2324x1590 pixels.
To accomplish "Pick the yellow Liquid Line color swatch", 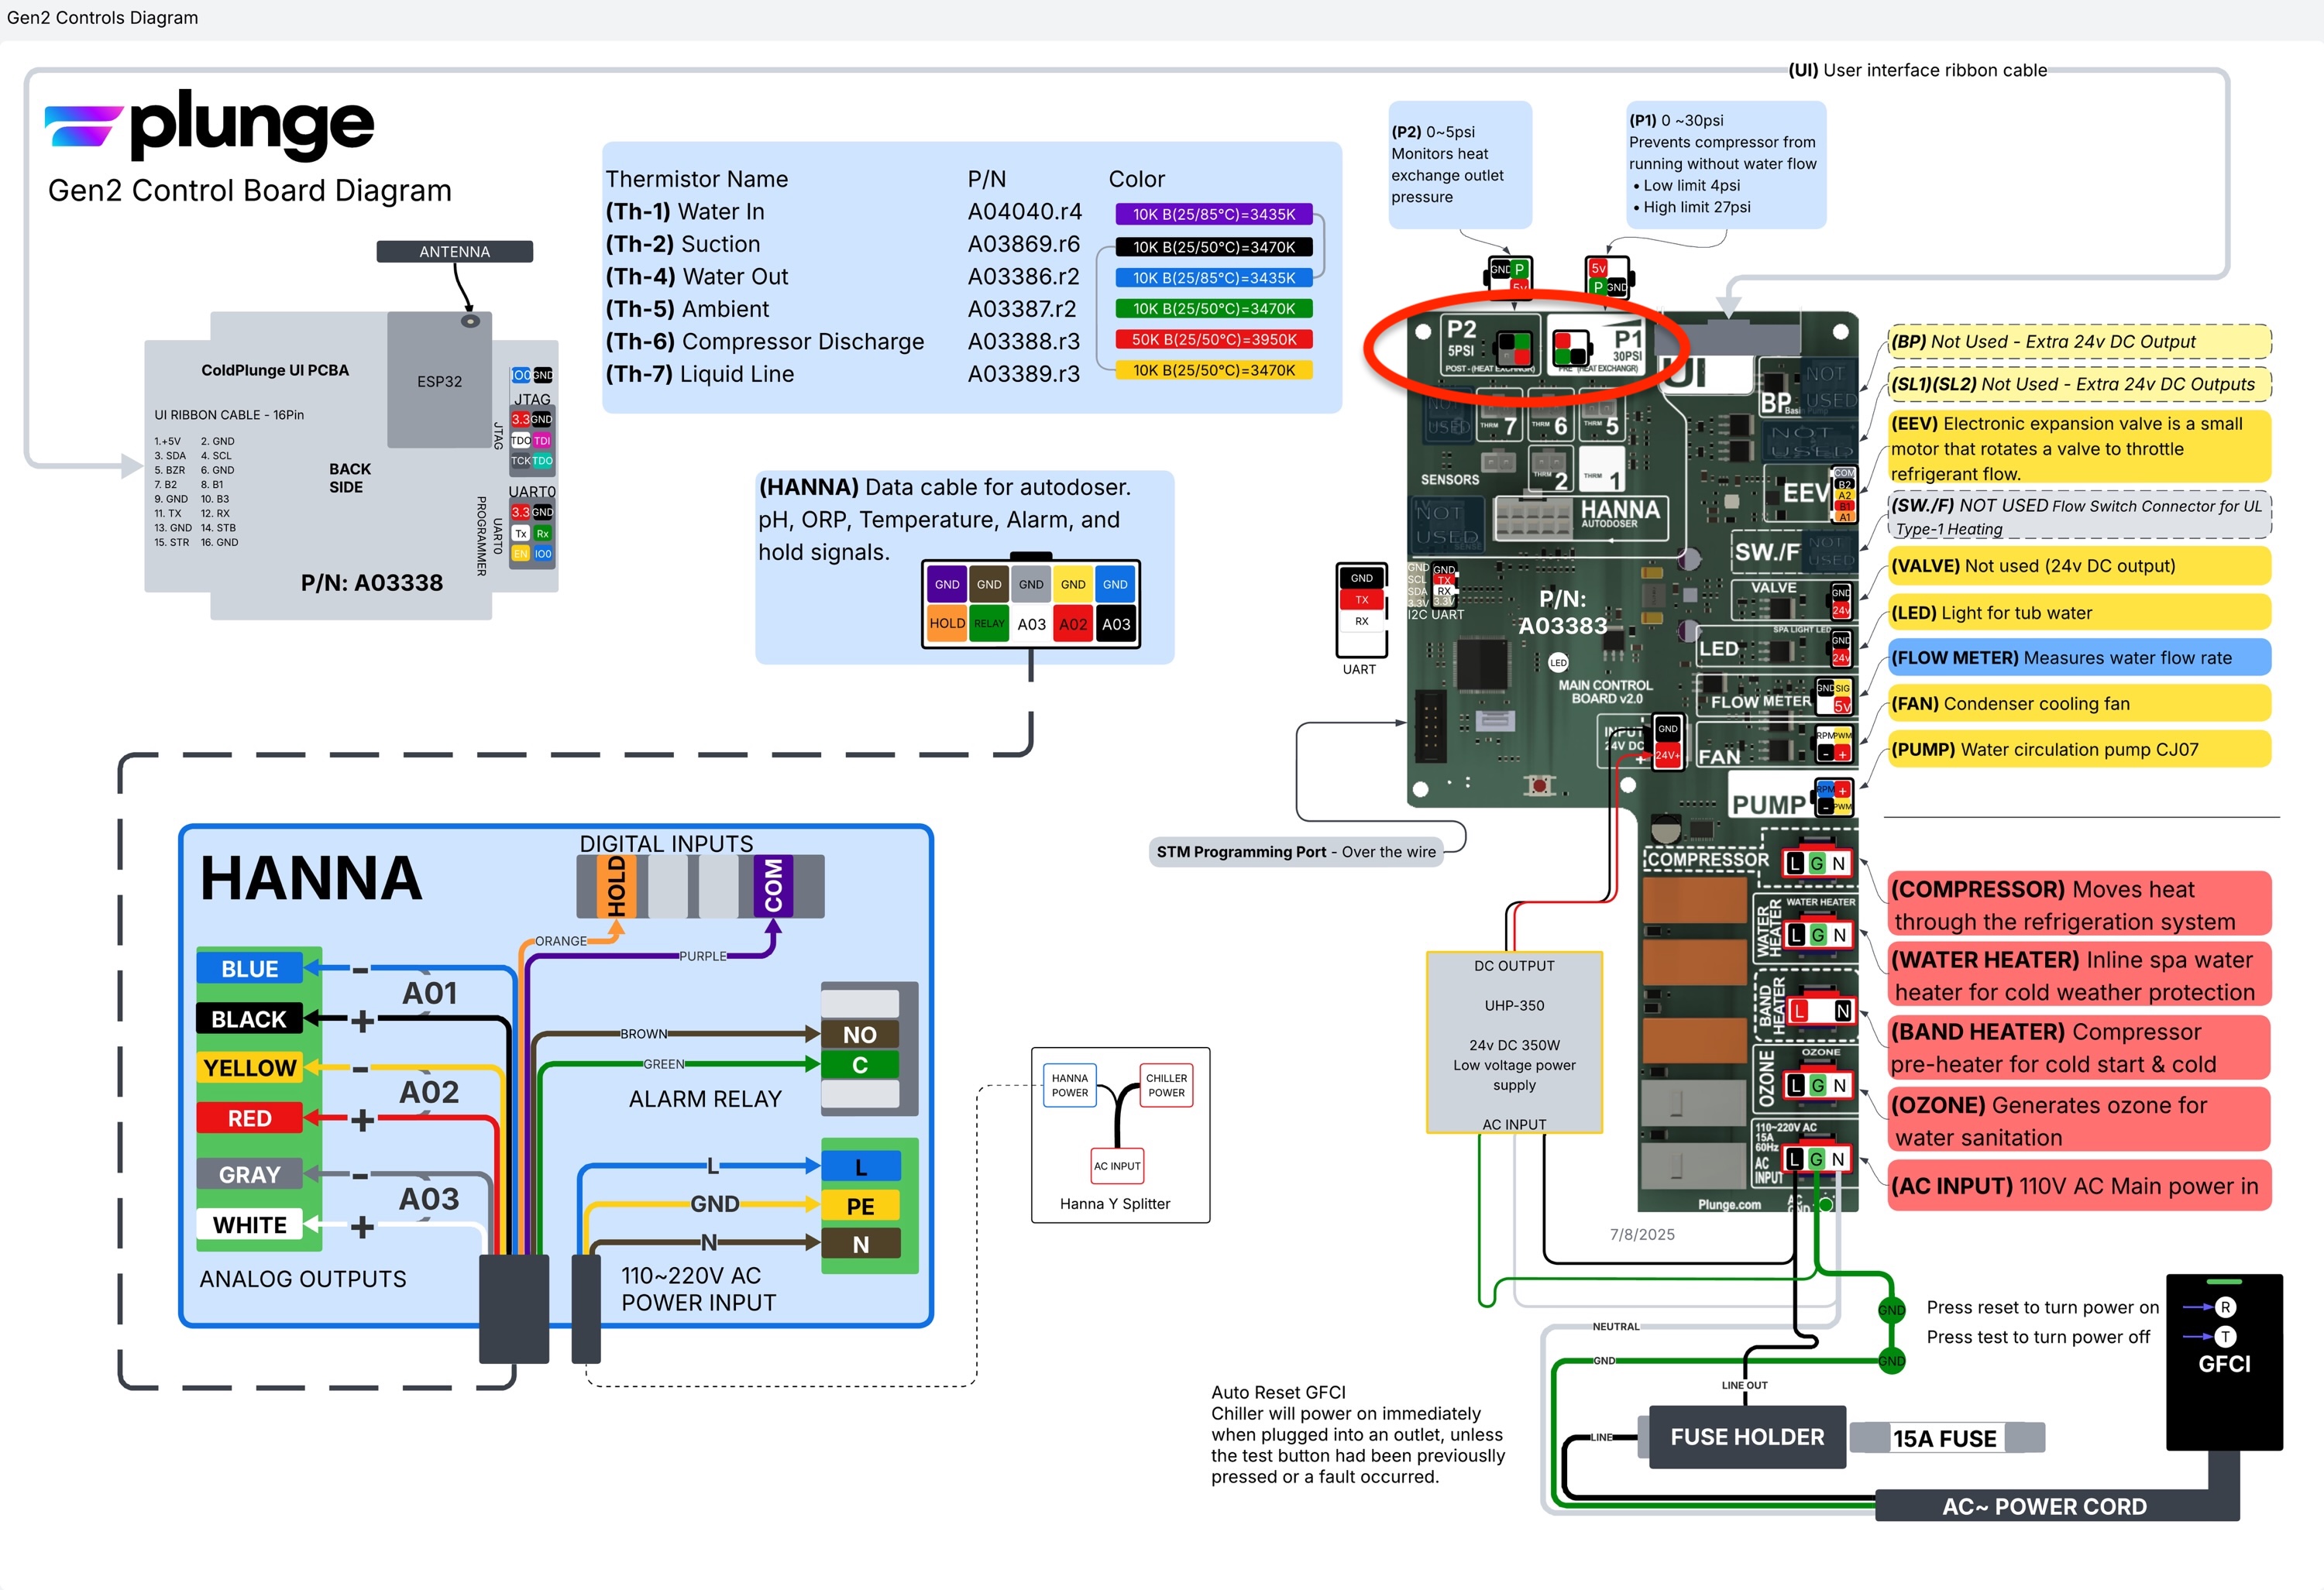I will pyautogui.click(x=1214, y=370).
